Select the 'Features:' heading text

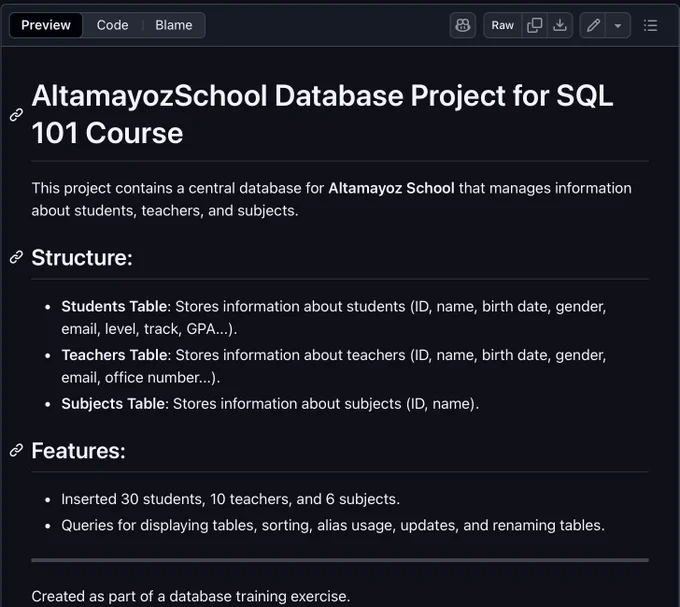(78, 451)
